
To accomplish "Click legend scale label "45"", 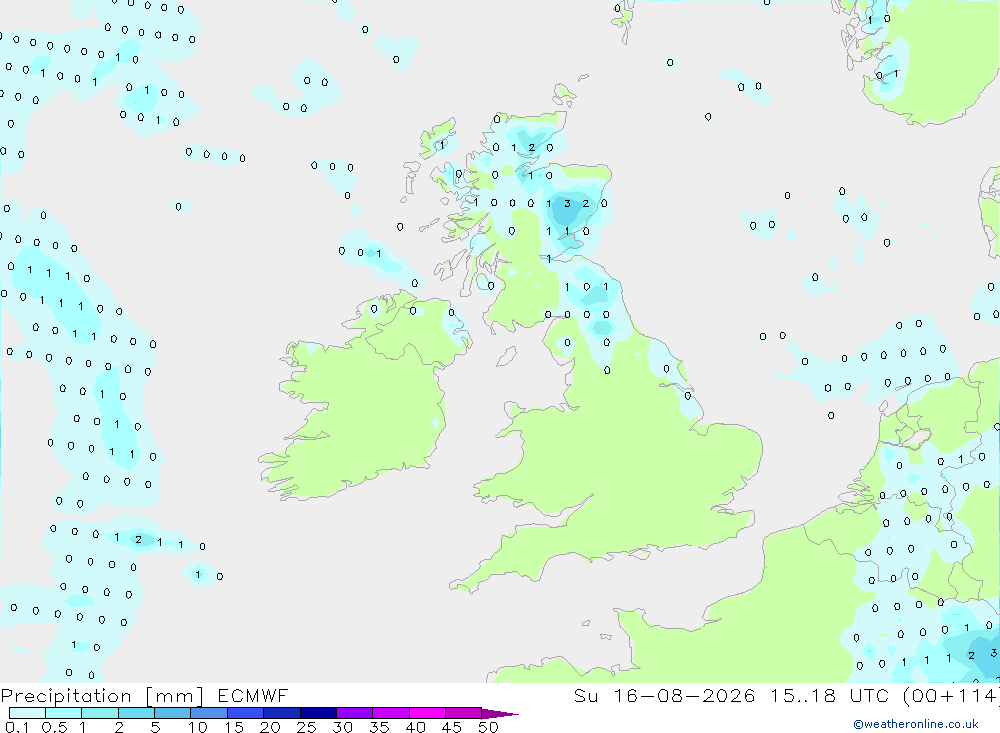I will tap(452, 727).
